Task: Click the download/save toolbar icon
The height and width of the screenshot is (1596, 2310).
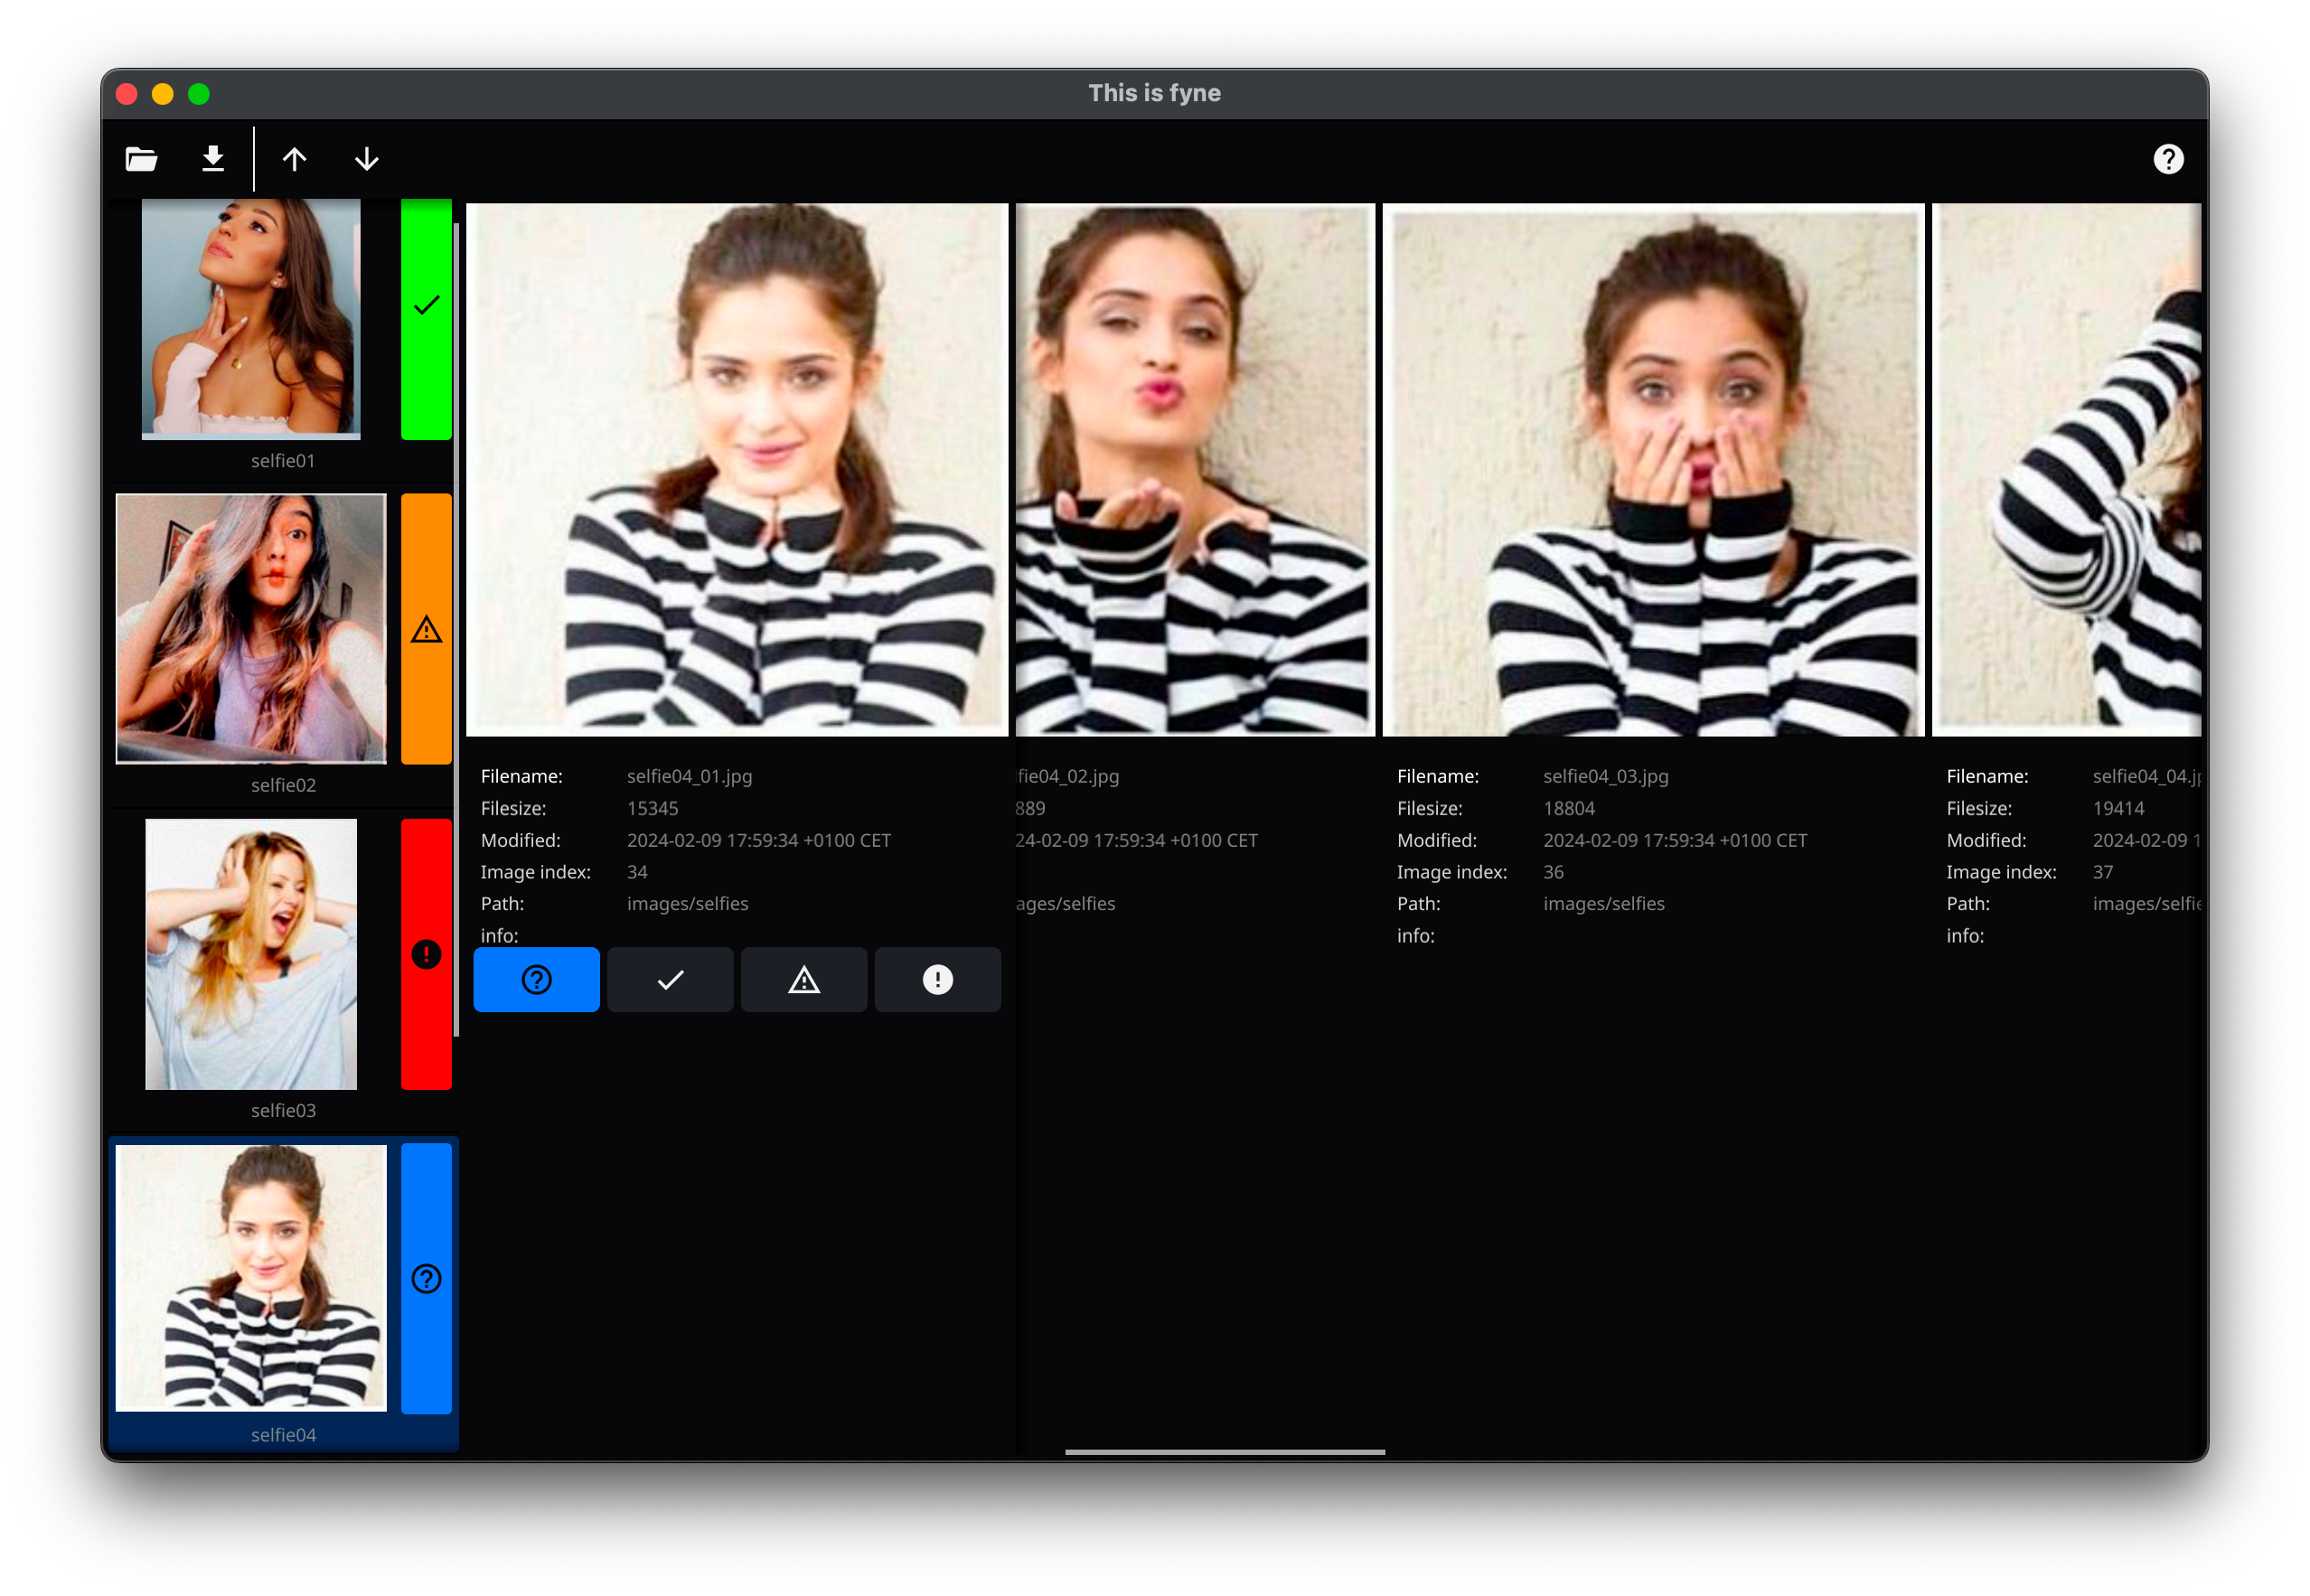Action: [213, 159]
